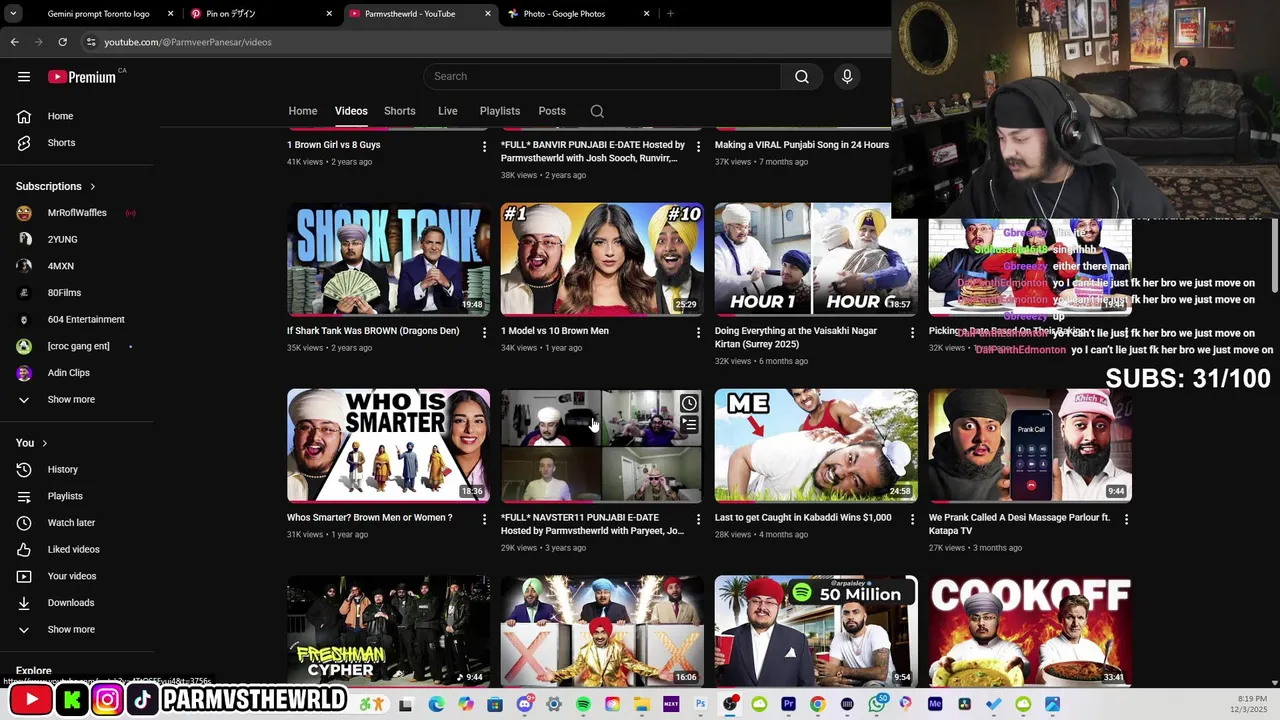
Task: Open options menu for 1 Brown Girl vs 8 Guys
Action: 484,146
